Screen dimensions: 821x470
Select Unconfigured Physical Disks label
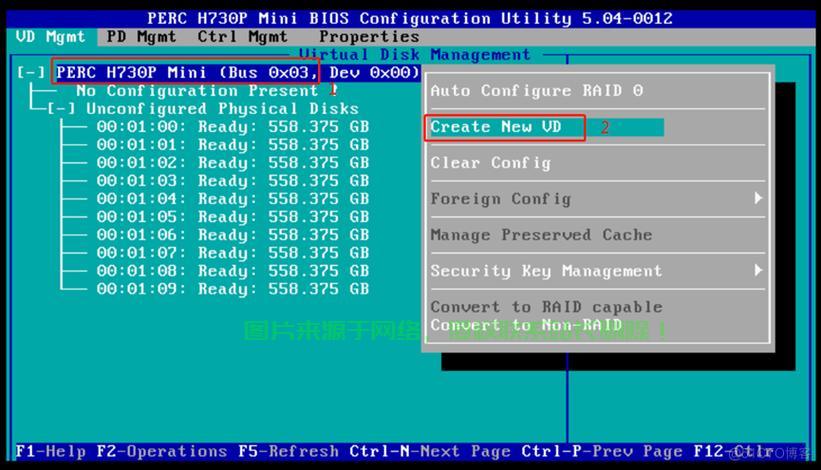tap(223, 109)
